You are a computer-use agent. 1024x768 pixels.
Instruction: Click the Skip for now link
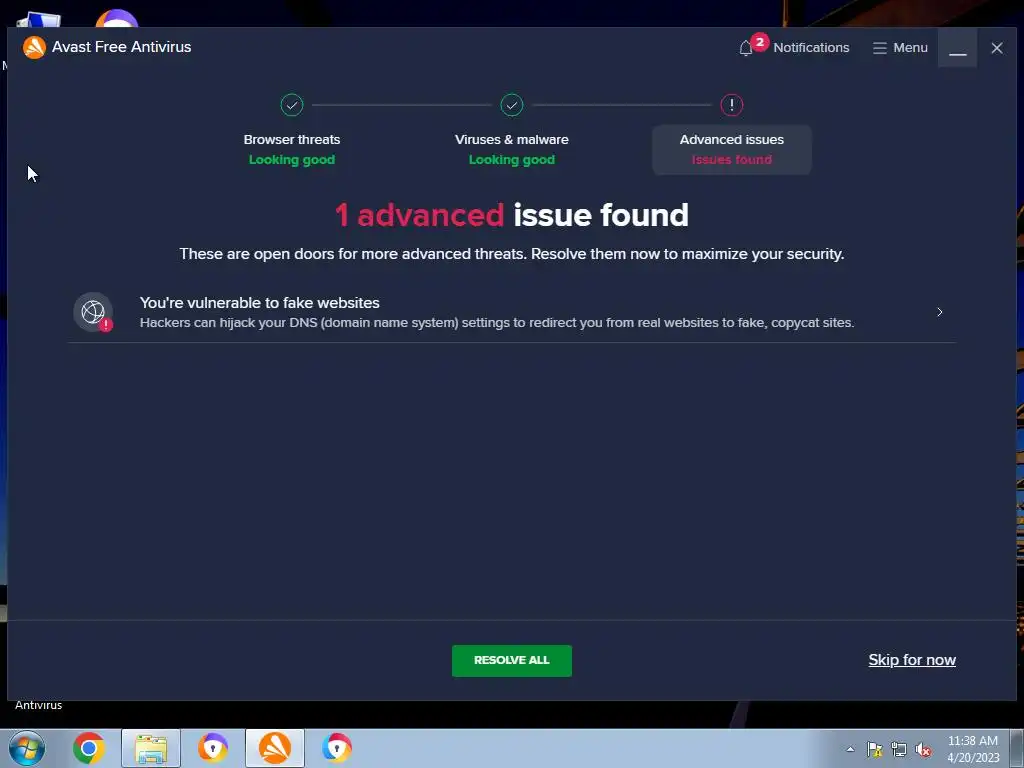[912, 660]
